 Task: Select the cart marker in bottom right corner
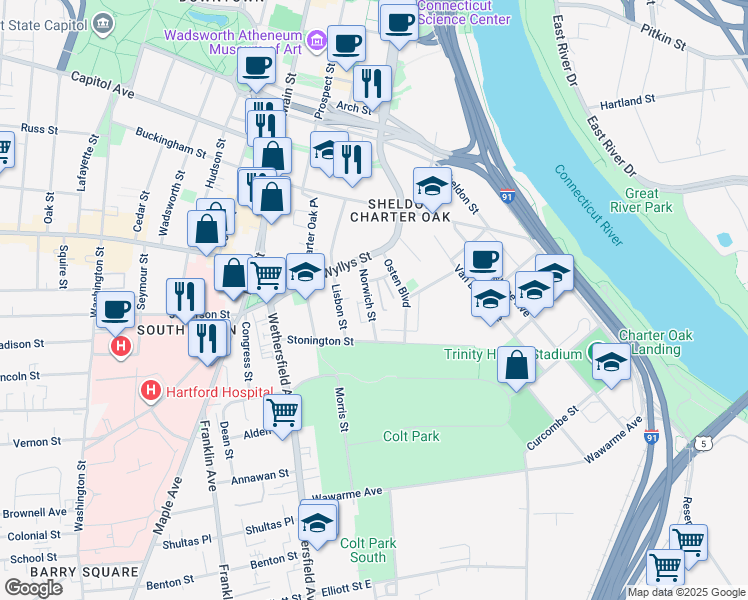665,568
